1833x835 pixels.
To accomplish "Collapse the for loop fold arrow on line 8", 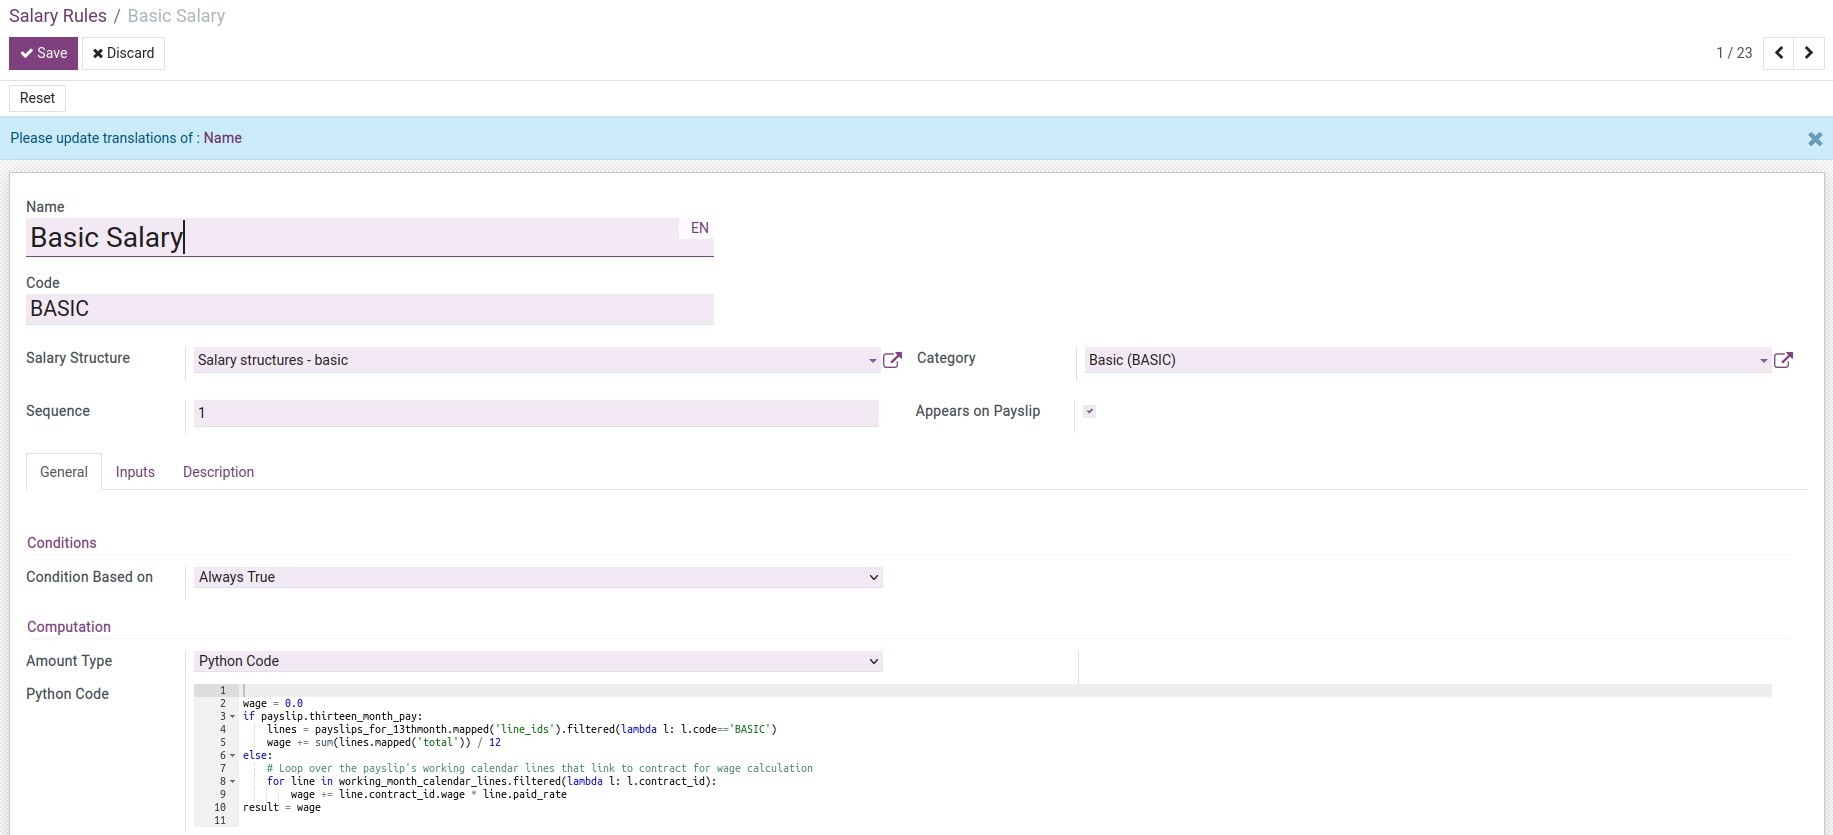I will 233,782.
